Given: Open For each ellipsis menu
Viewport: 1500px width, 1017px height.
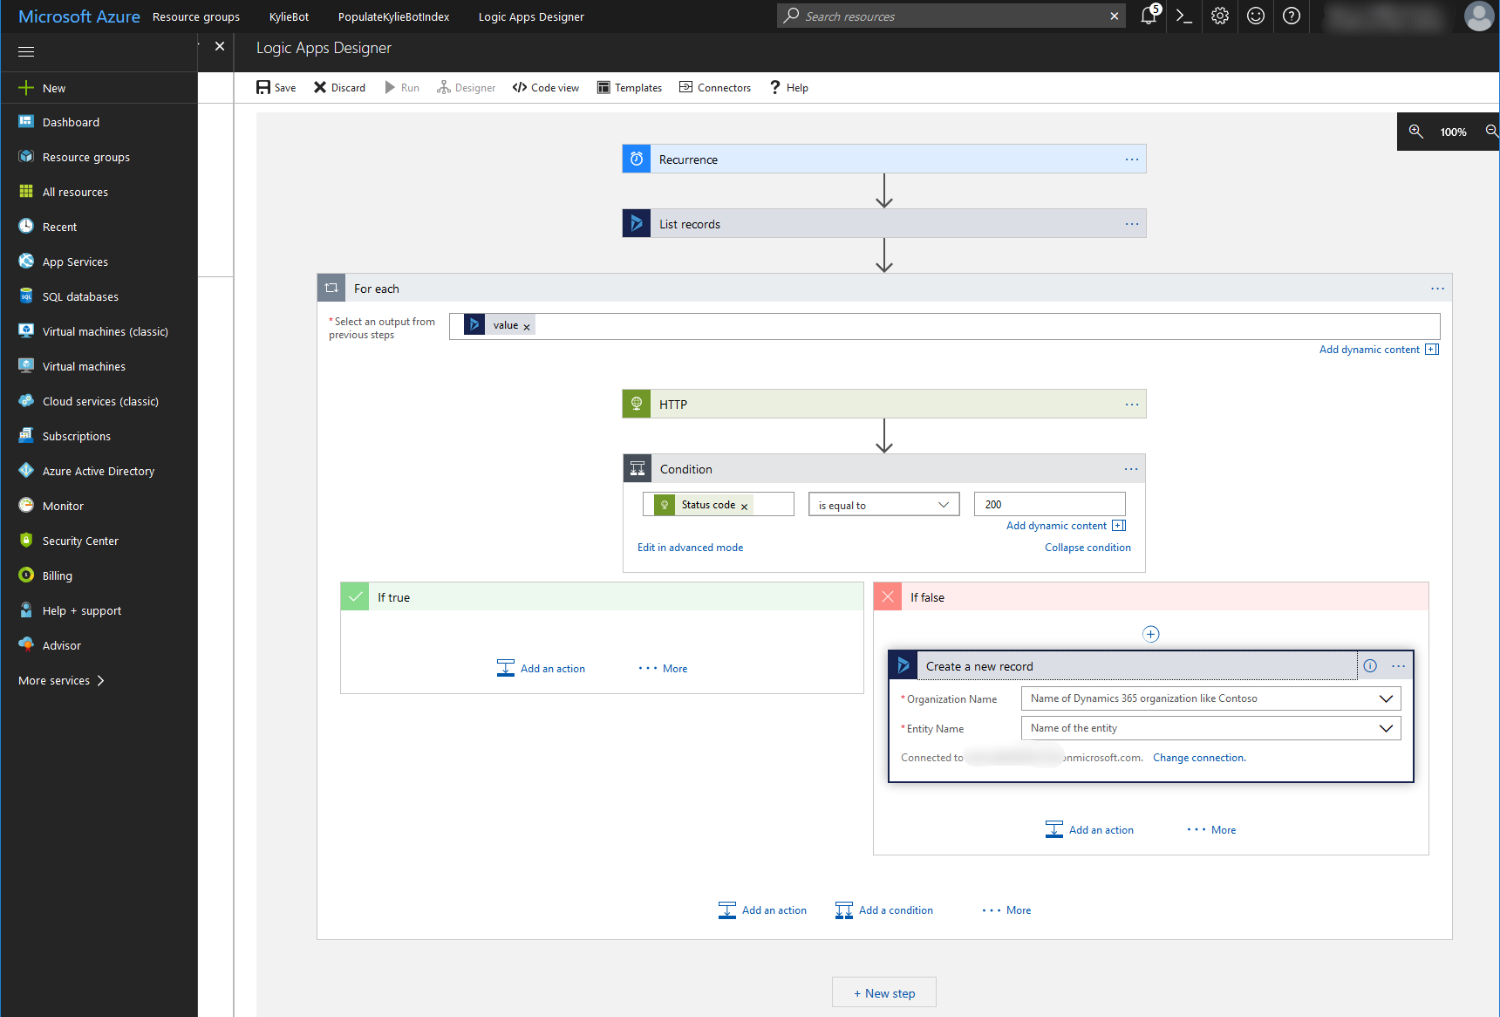Looking at the screenshot, I should click(x=1437, y=289).
